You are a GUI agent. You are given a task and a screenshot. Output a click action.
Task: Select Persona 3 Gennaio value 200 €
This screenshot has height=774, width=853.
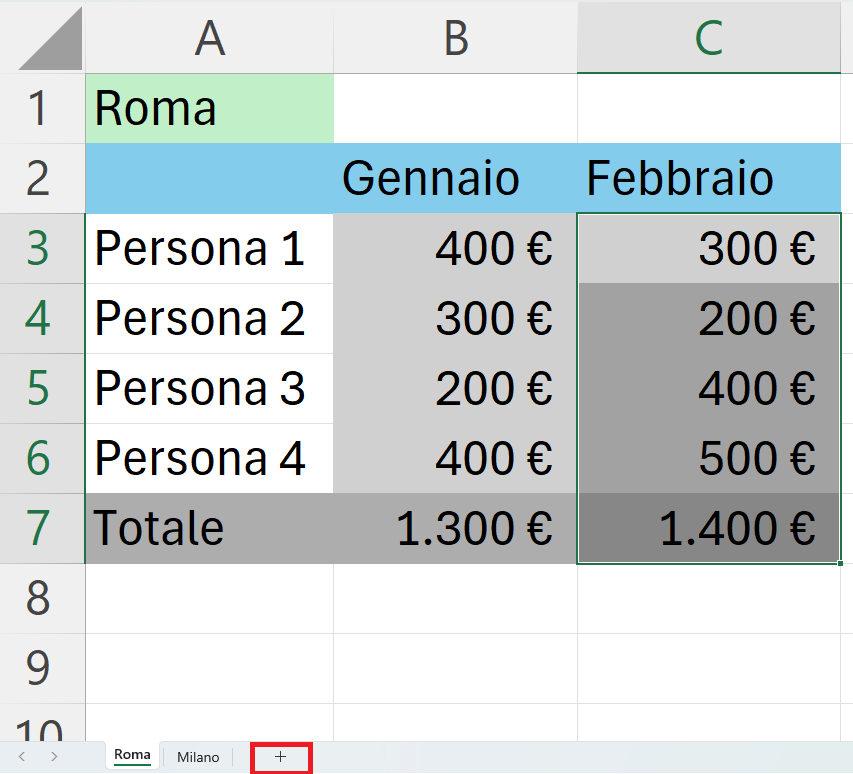[x=455, y=388]
